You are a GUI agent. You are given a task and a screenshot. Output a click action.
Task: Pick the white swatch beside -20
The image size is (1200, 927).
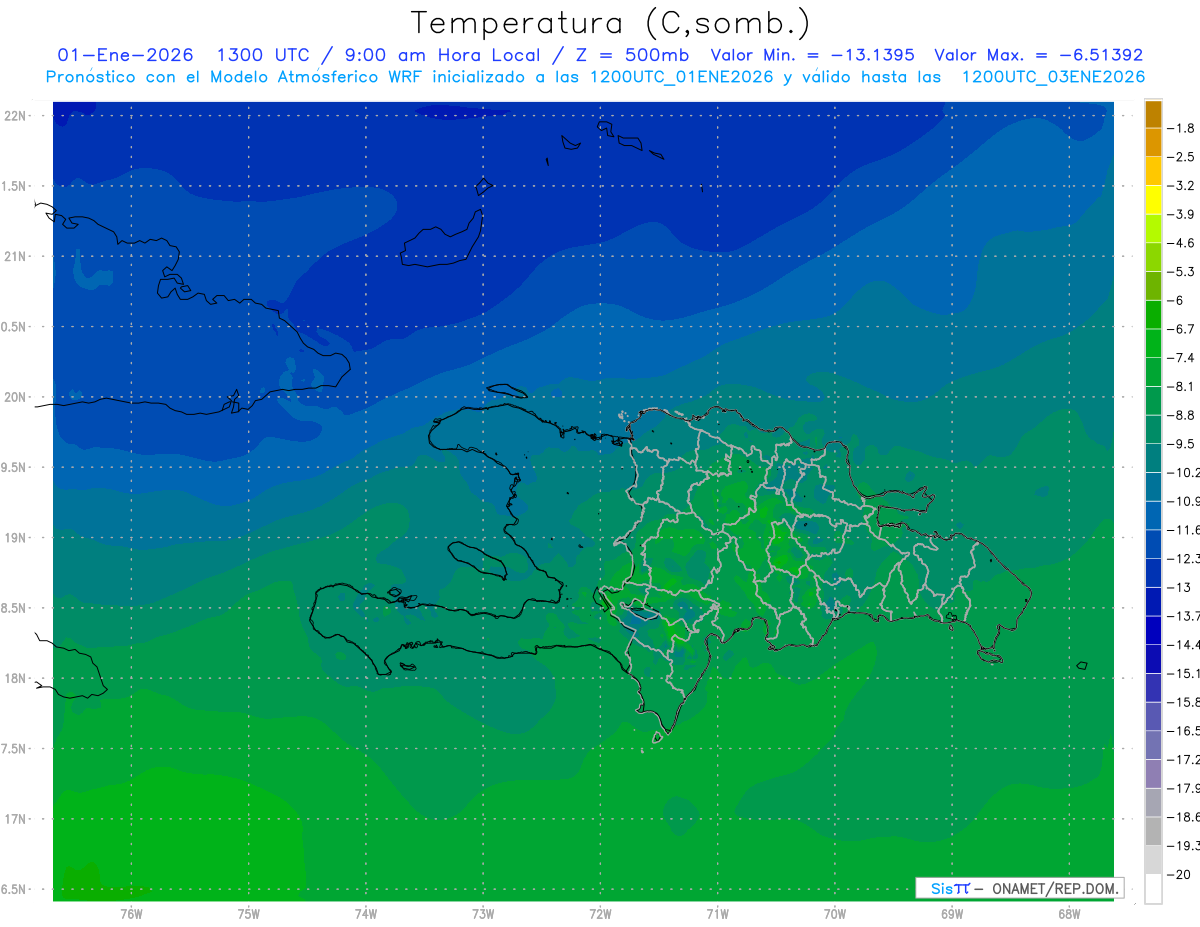tap(1153, 888)
